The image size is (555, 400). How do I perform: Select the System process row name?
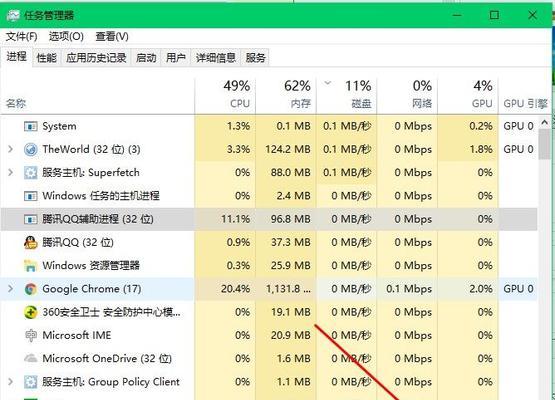tap(59, 126)
